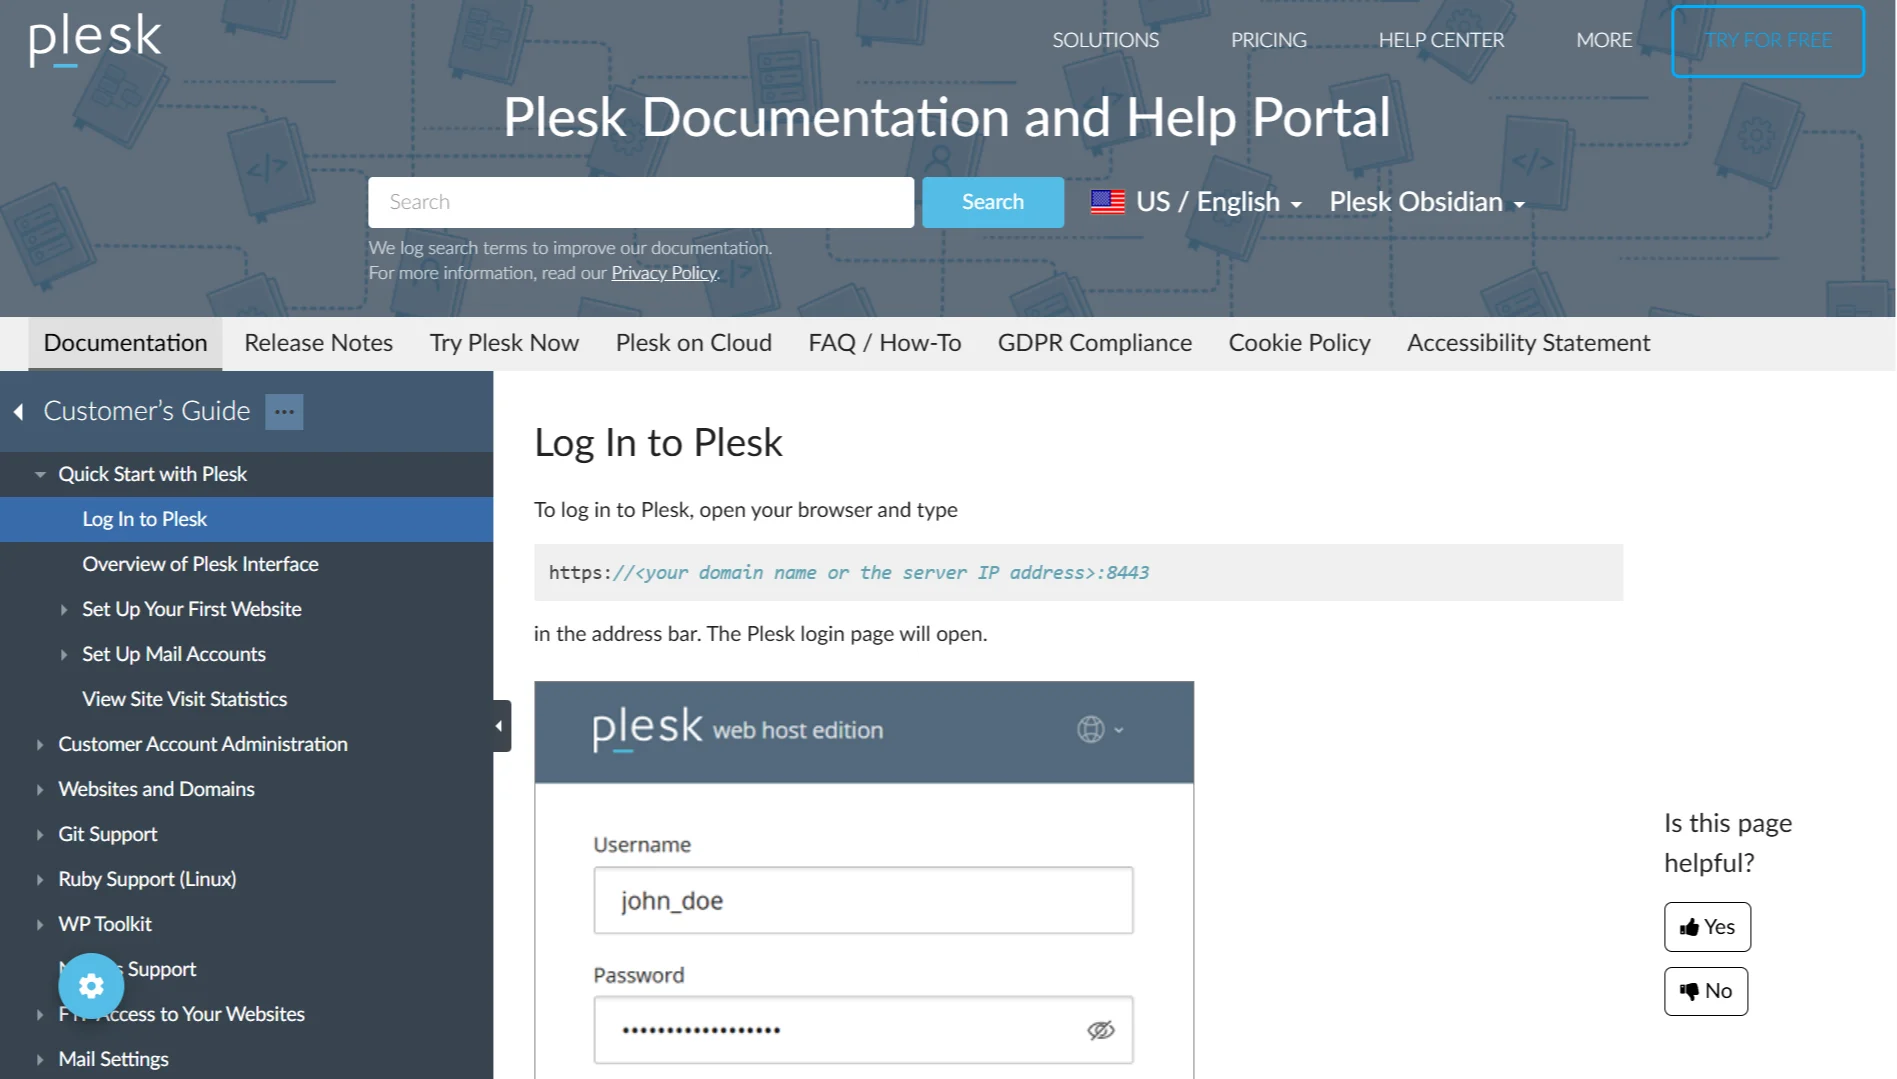
Task: Click the back arrow beside Customer's Guide
Action: coord(18,411)
